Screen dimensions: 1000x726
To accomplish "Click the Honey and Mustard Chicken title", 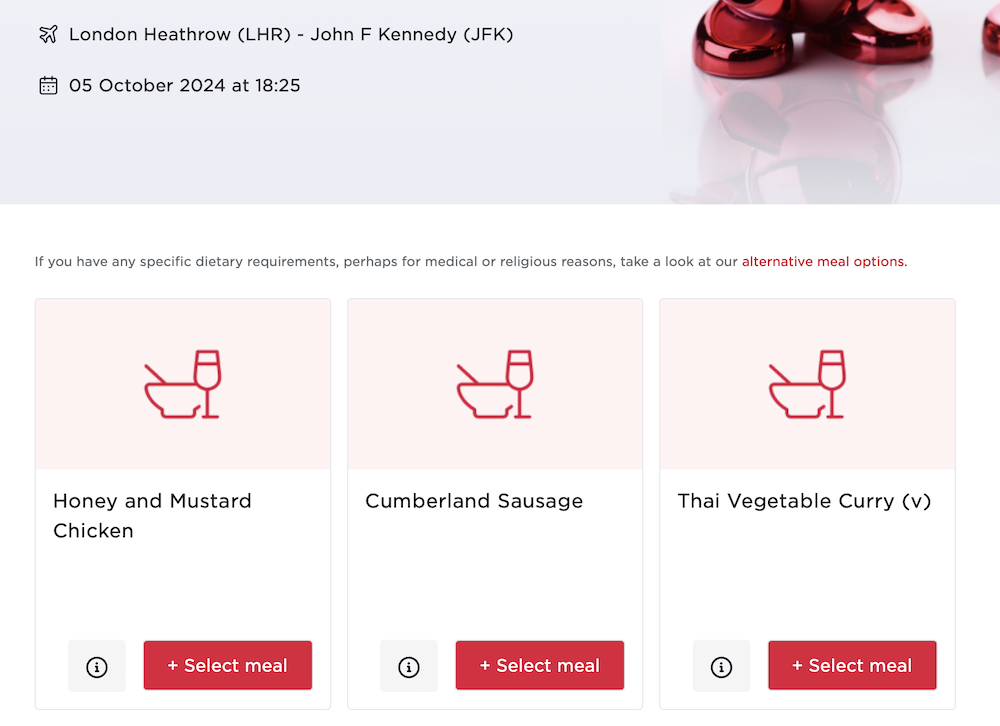I will click(152, 515).
